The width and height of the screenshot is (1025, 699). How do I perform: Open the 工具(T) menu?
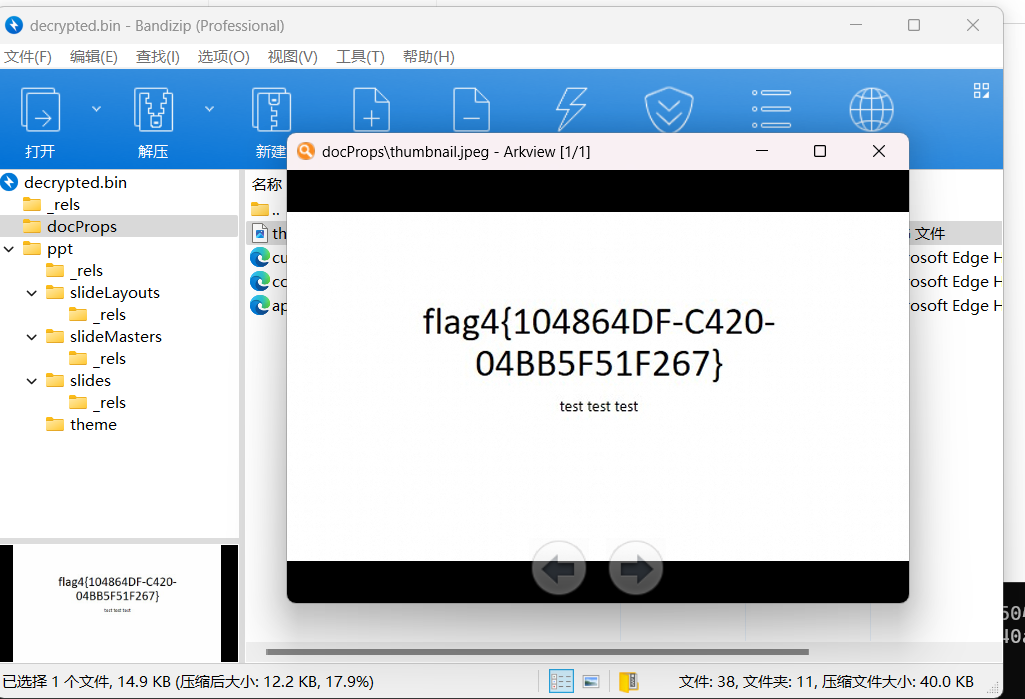(x=360, y=57)
